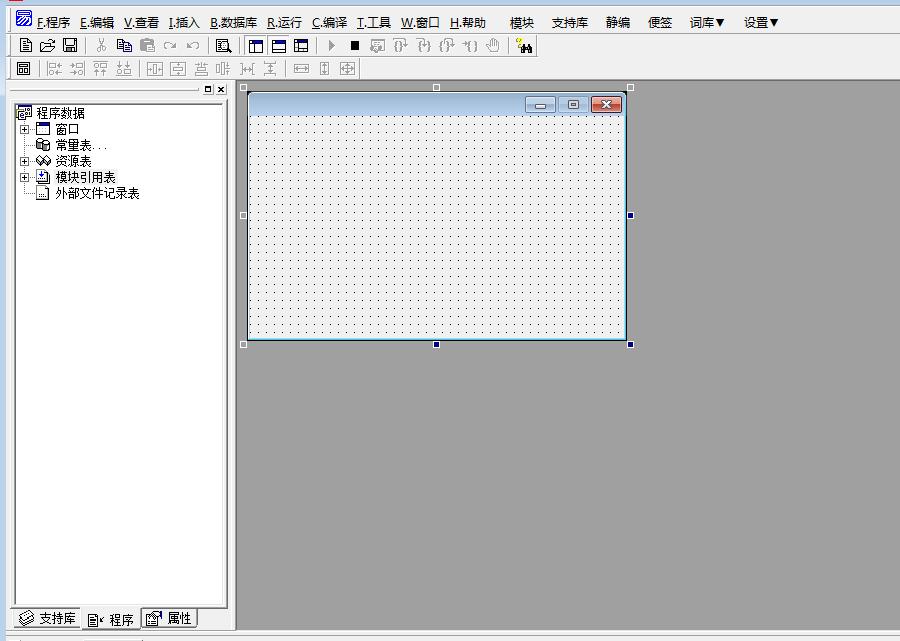This screenshot has height=641, width=900.
Task: Save the program with the floppy disk icon
Action: tap(70, 46)
